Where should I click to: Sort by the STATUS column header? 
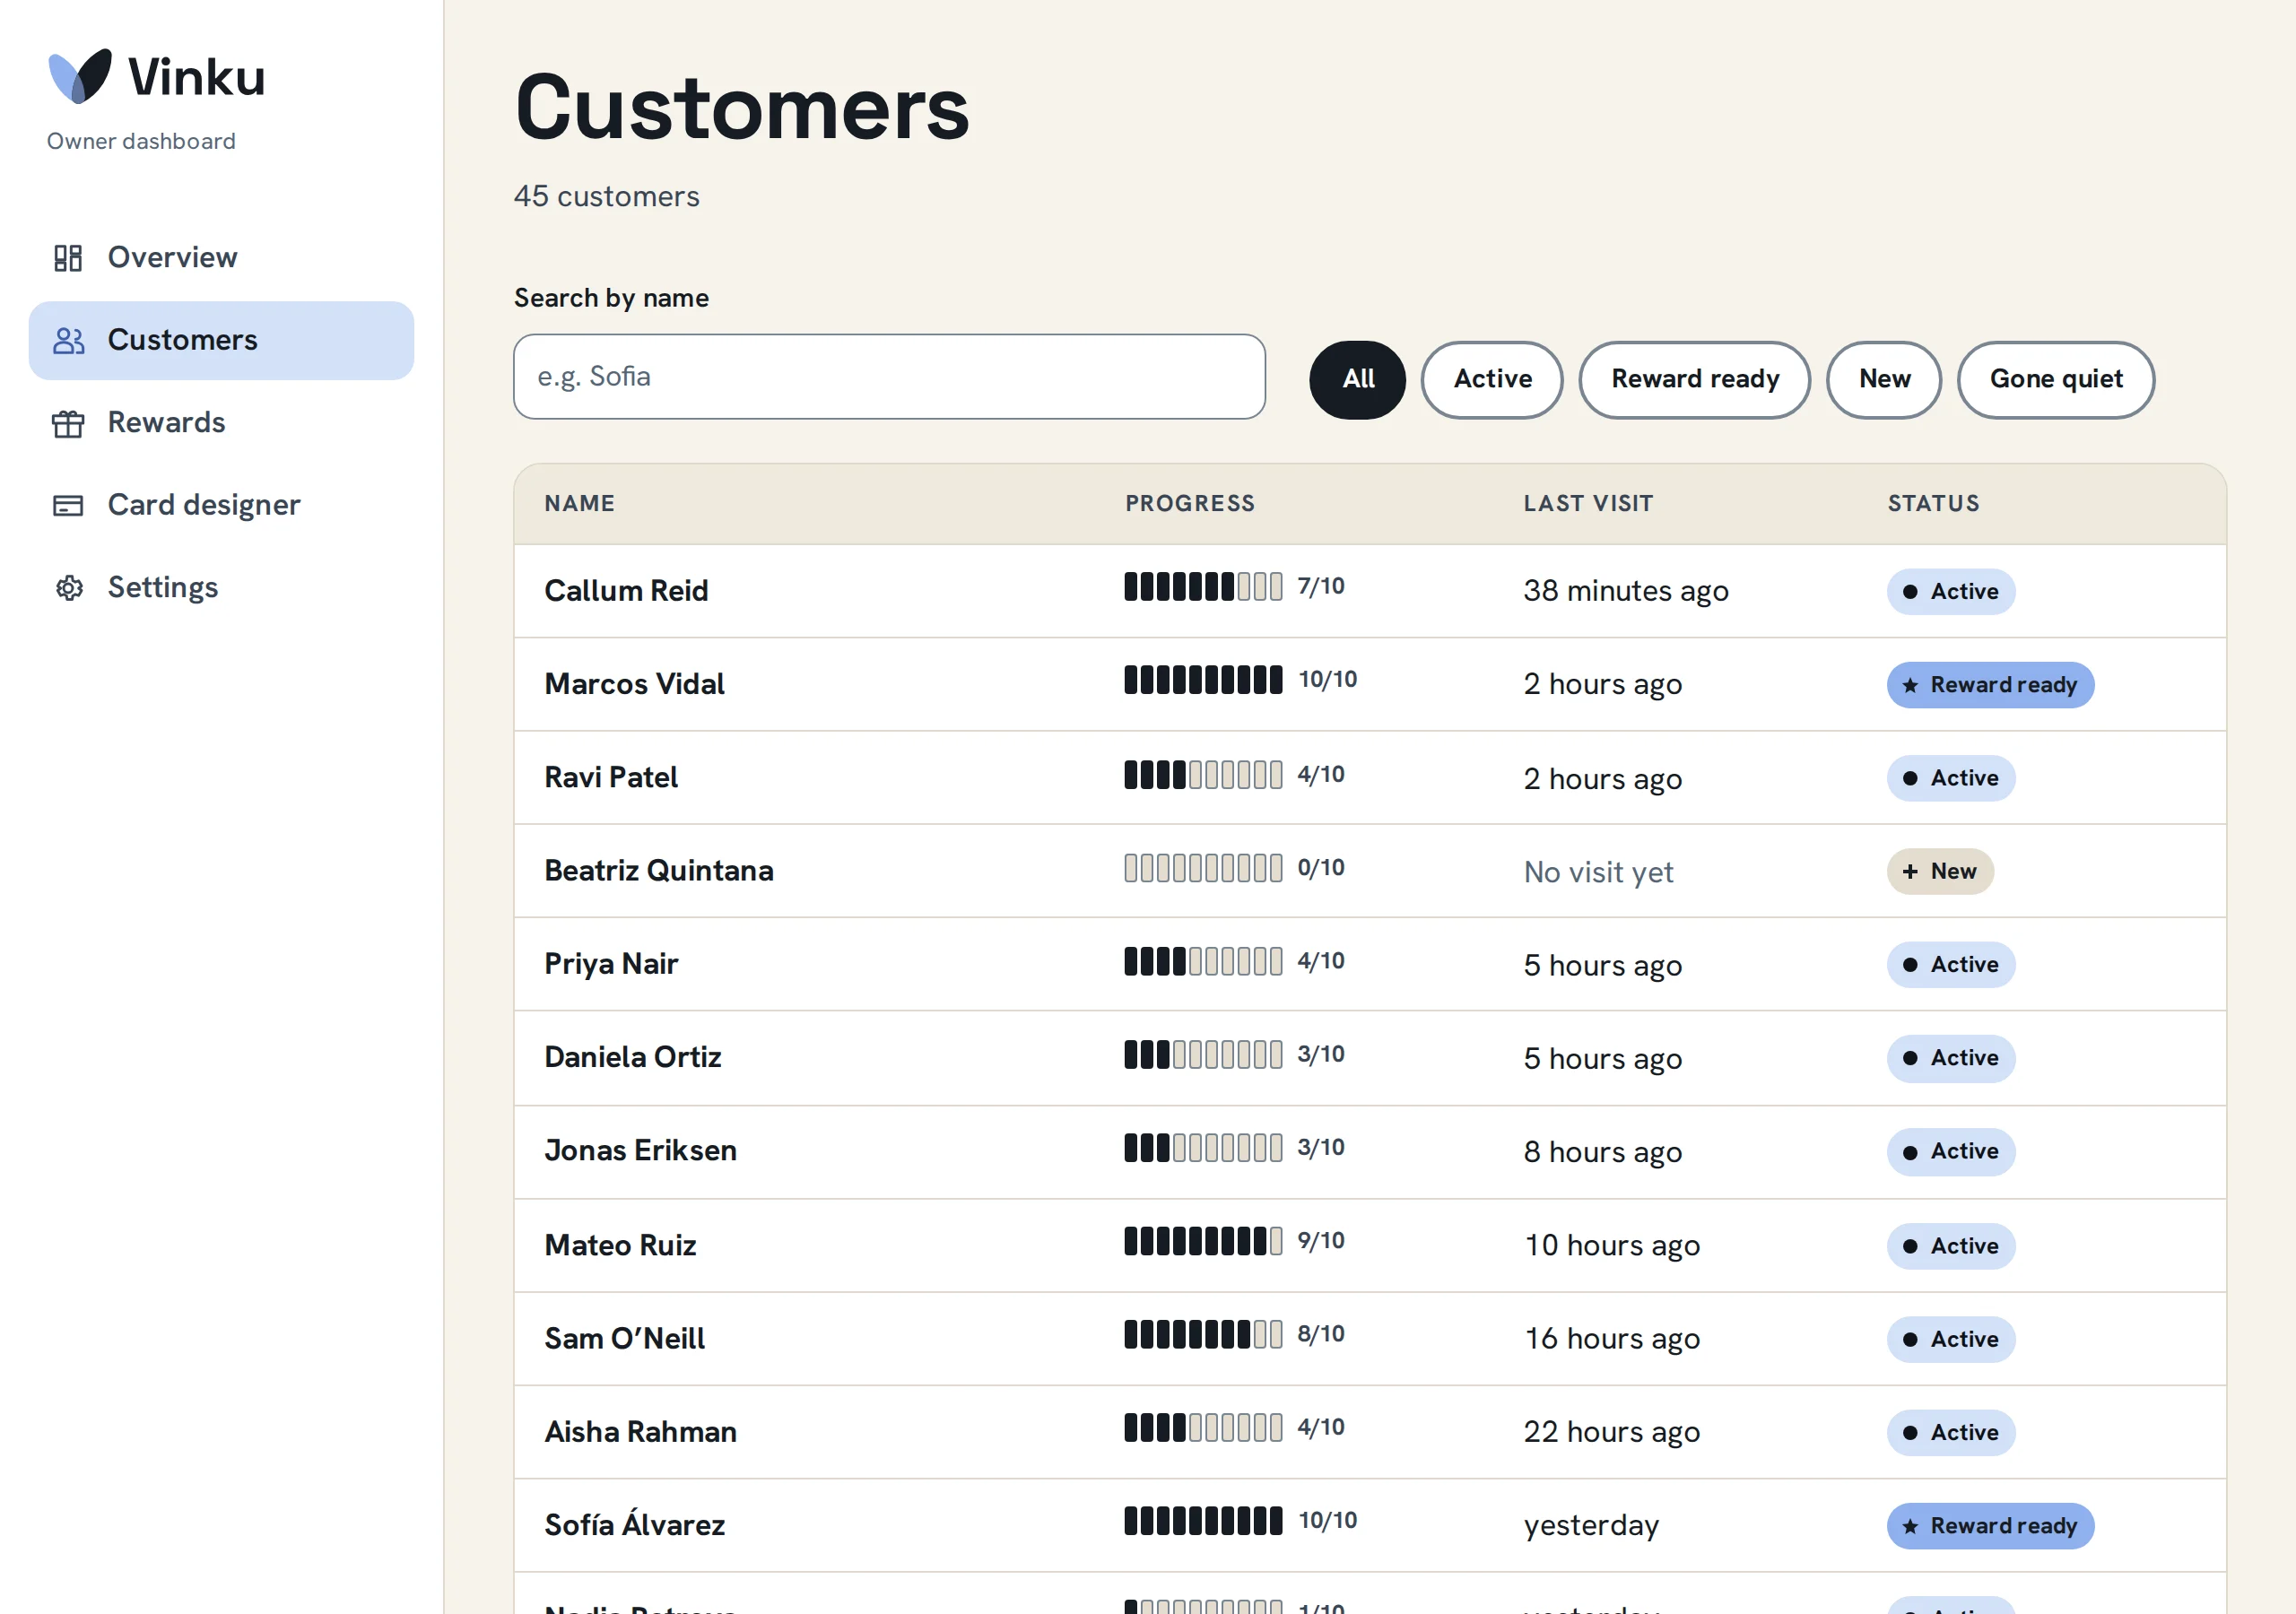[x=1933, y=504]
